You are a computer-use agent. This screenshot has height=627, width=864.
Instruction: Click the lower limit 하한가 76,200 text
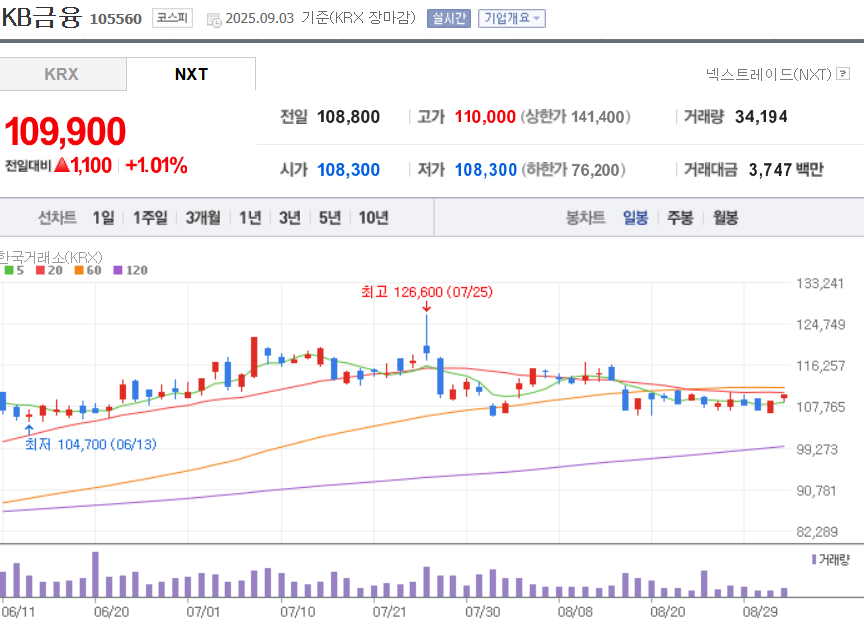coord(573,170)
